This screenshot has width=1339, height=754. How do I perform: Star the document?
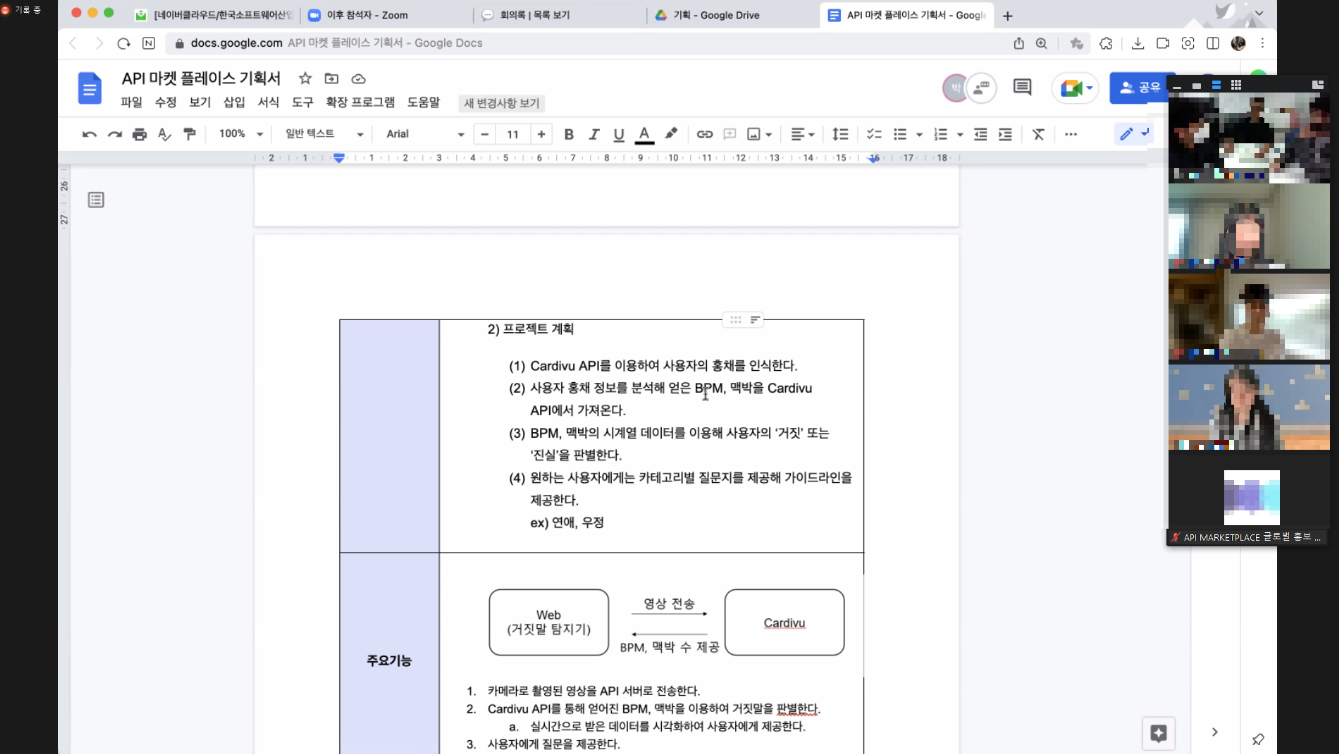pos(305,78)
